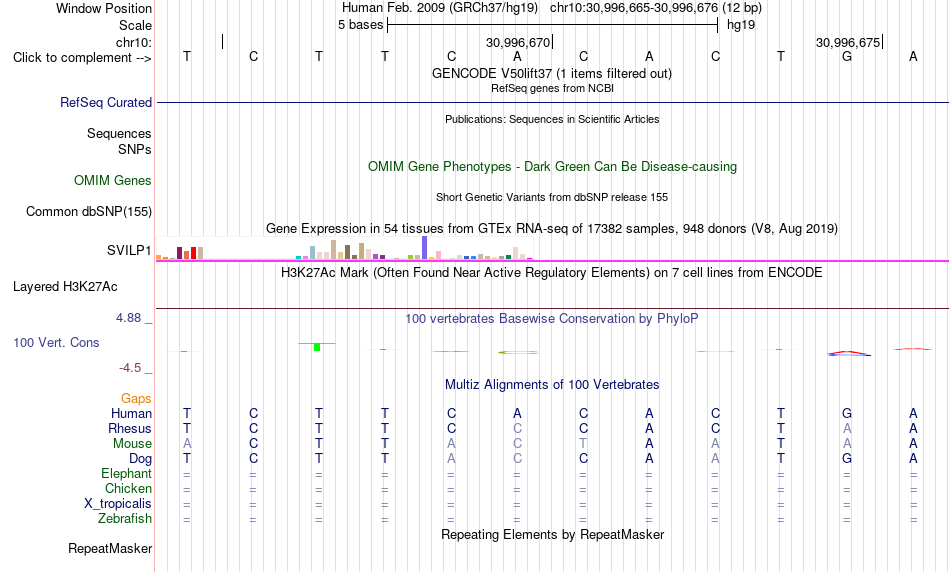The width and height of the screenshot is (950, 572).
Task: Select the Rhesus species row label
Action: pos(130,428)
